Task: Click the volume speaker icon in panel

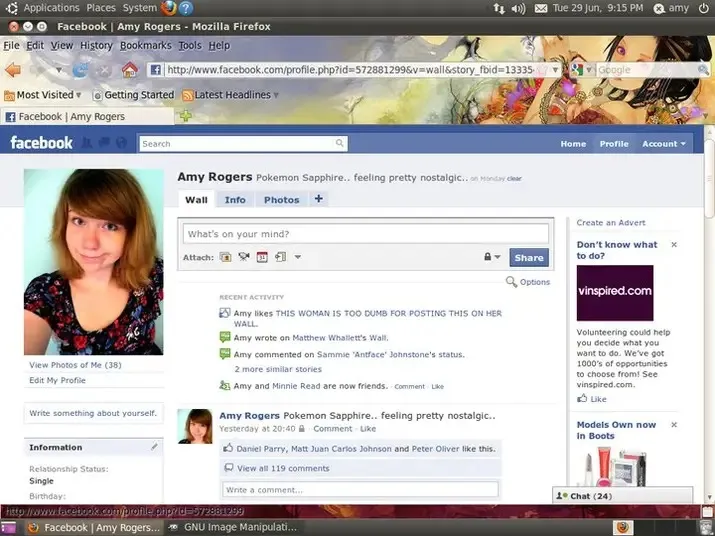Action: [518, 8]
